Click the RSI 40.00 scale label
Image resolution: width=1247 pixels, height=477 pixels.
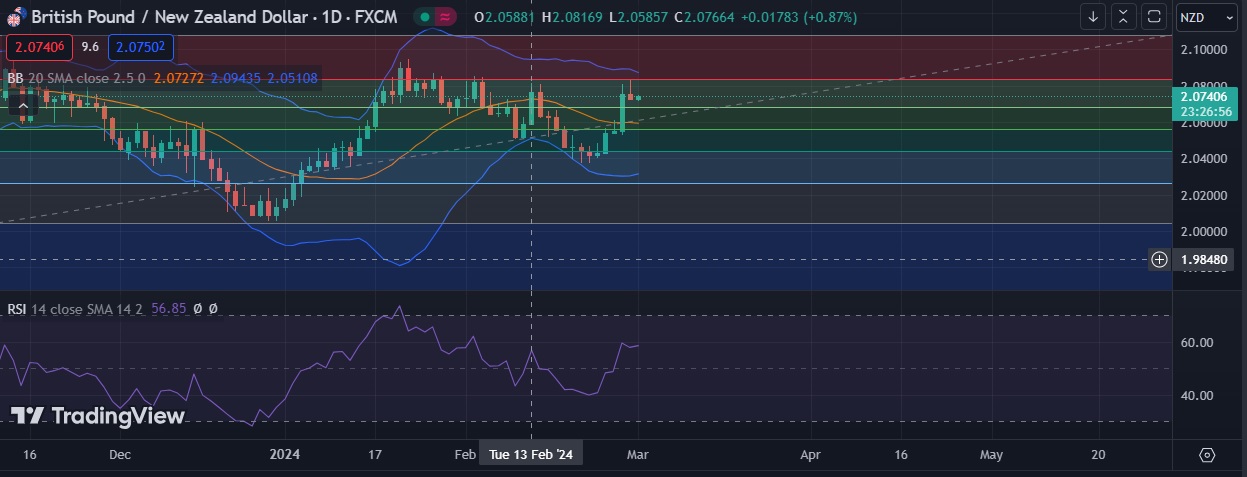pos(1196,395)
